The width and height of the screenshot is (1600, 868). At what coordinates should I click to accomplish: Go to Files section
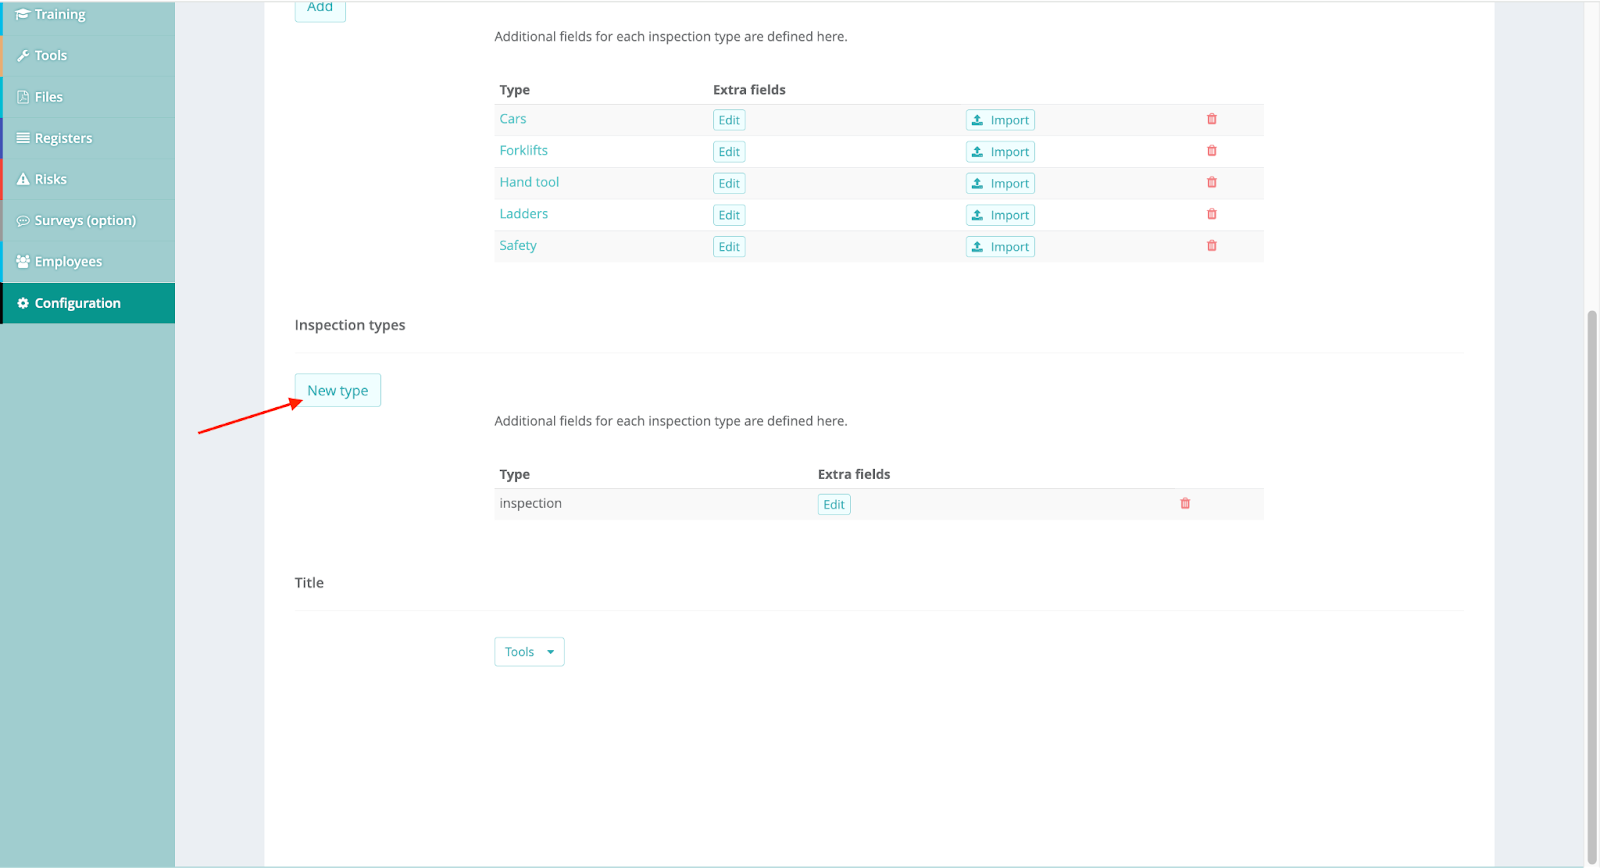click(88, 97)
